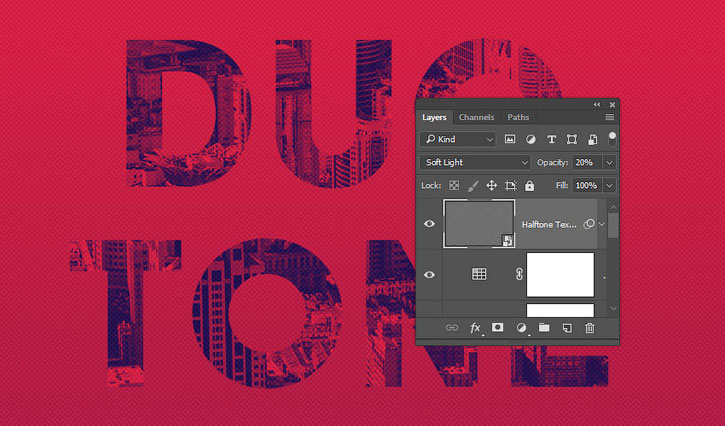Add a layer mask
Viewport: 725px width, 426px height.
tap(498, 327)
